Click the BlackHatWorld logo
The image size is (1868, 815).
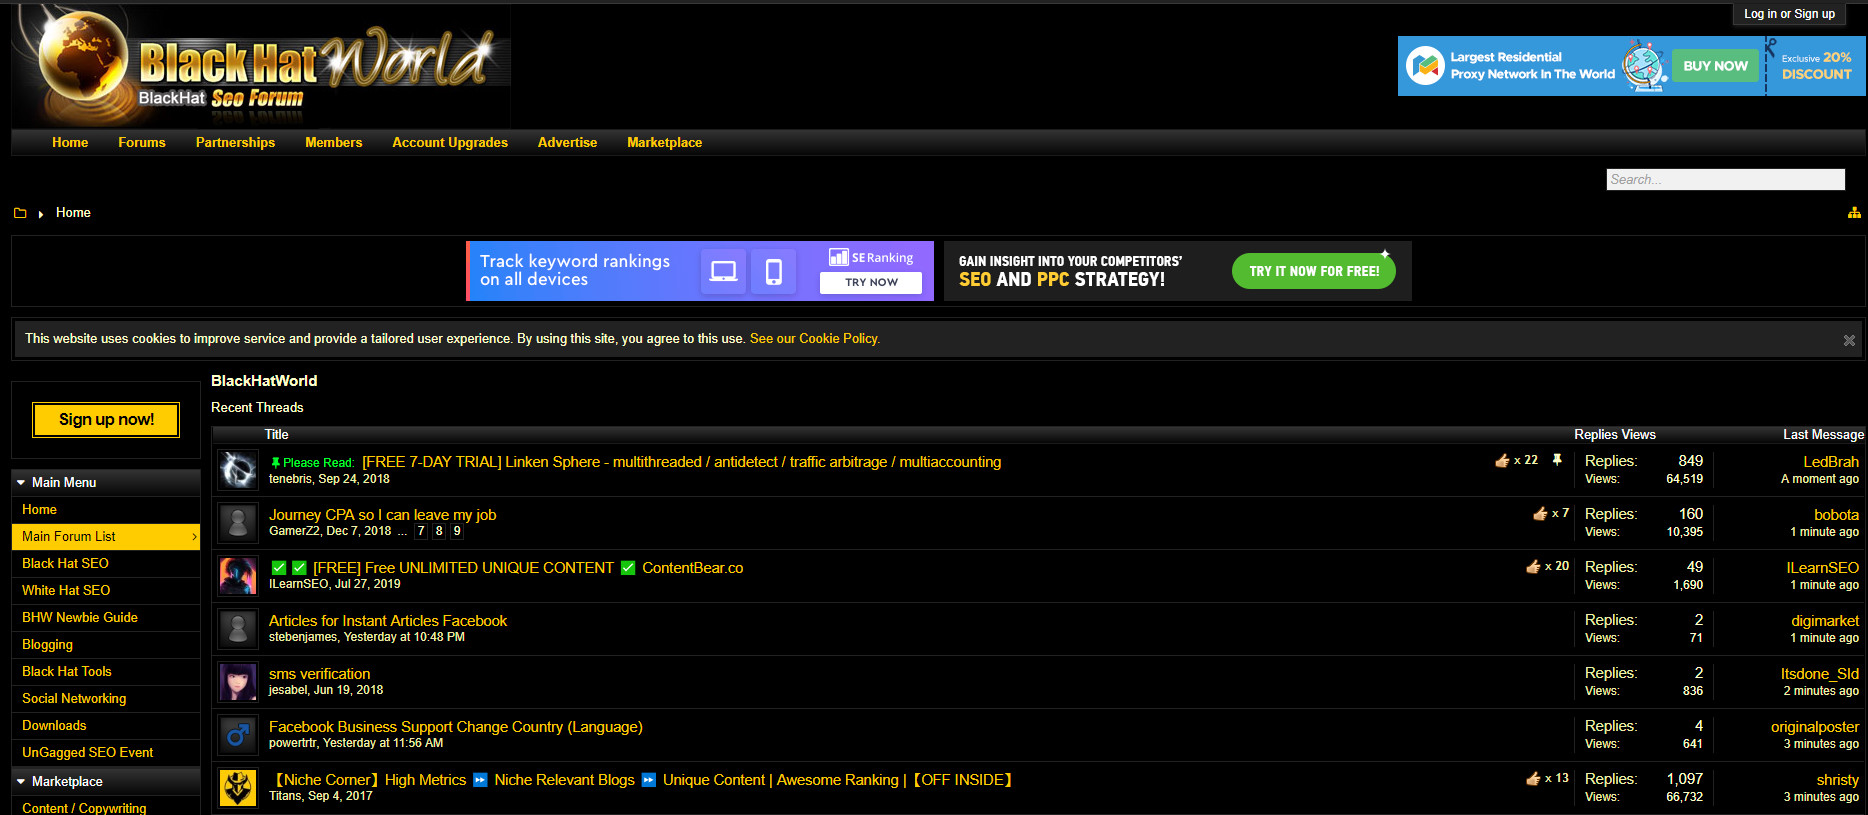[262, 66]
